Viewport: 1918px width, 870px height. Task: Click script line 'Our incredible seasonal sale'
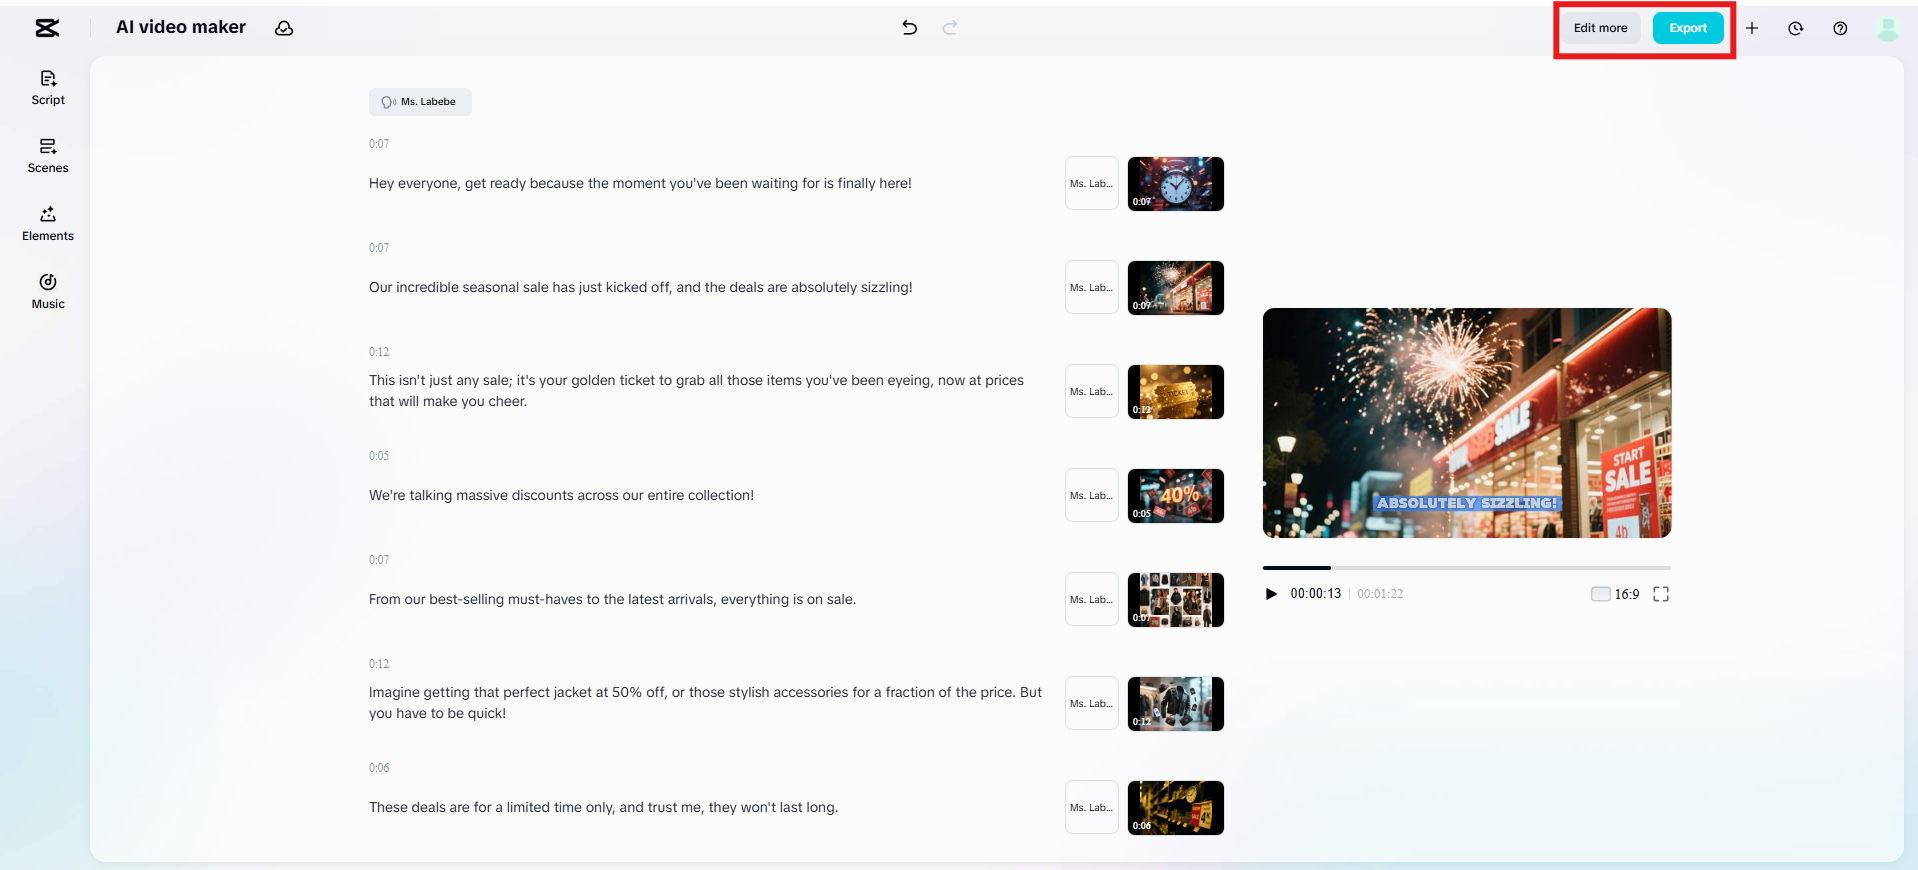tap(641, 288)
